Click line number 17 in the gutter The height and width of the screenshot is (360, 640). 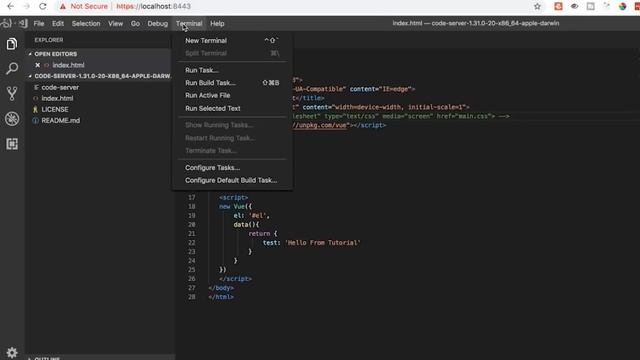pyautogui.click(x=191, y=198)
